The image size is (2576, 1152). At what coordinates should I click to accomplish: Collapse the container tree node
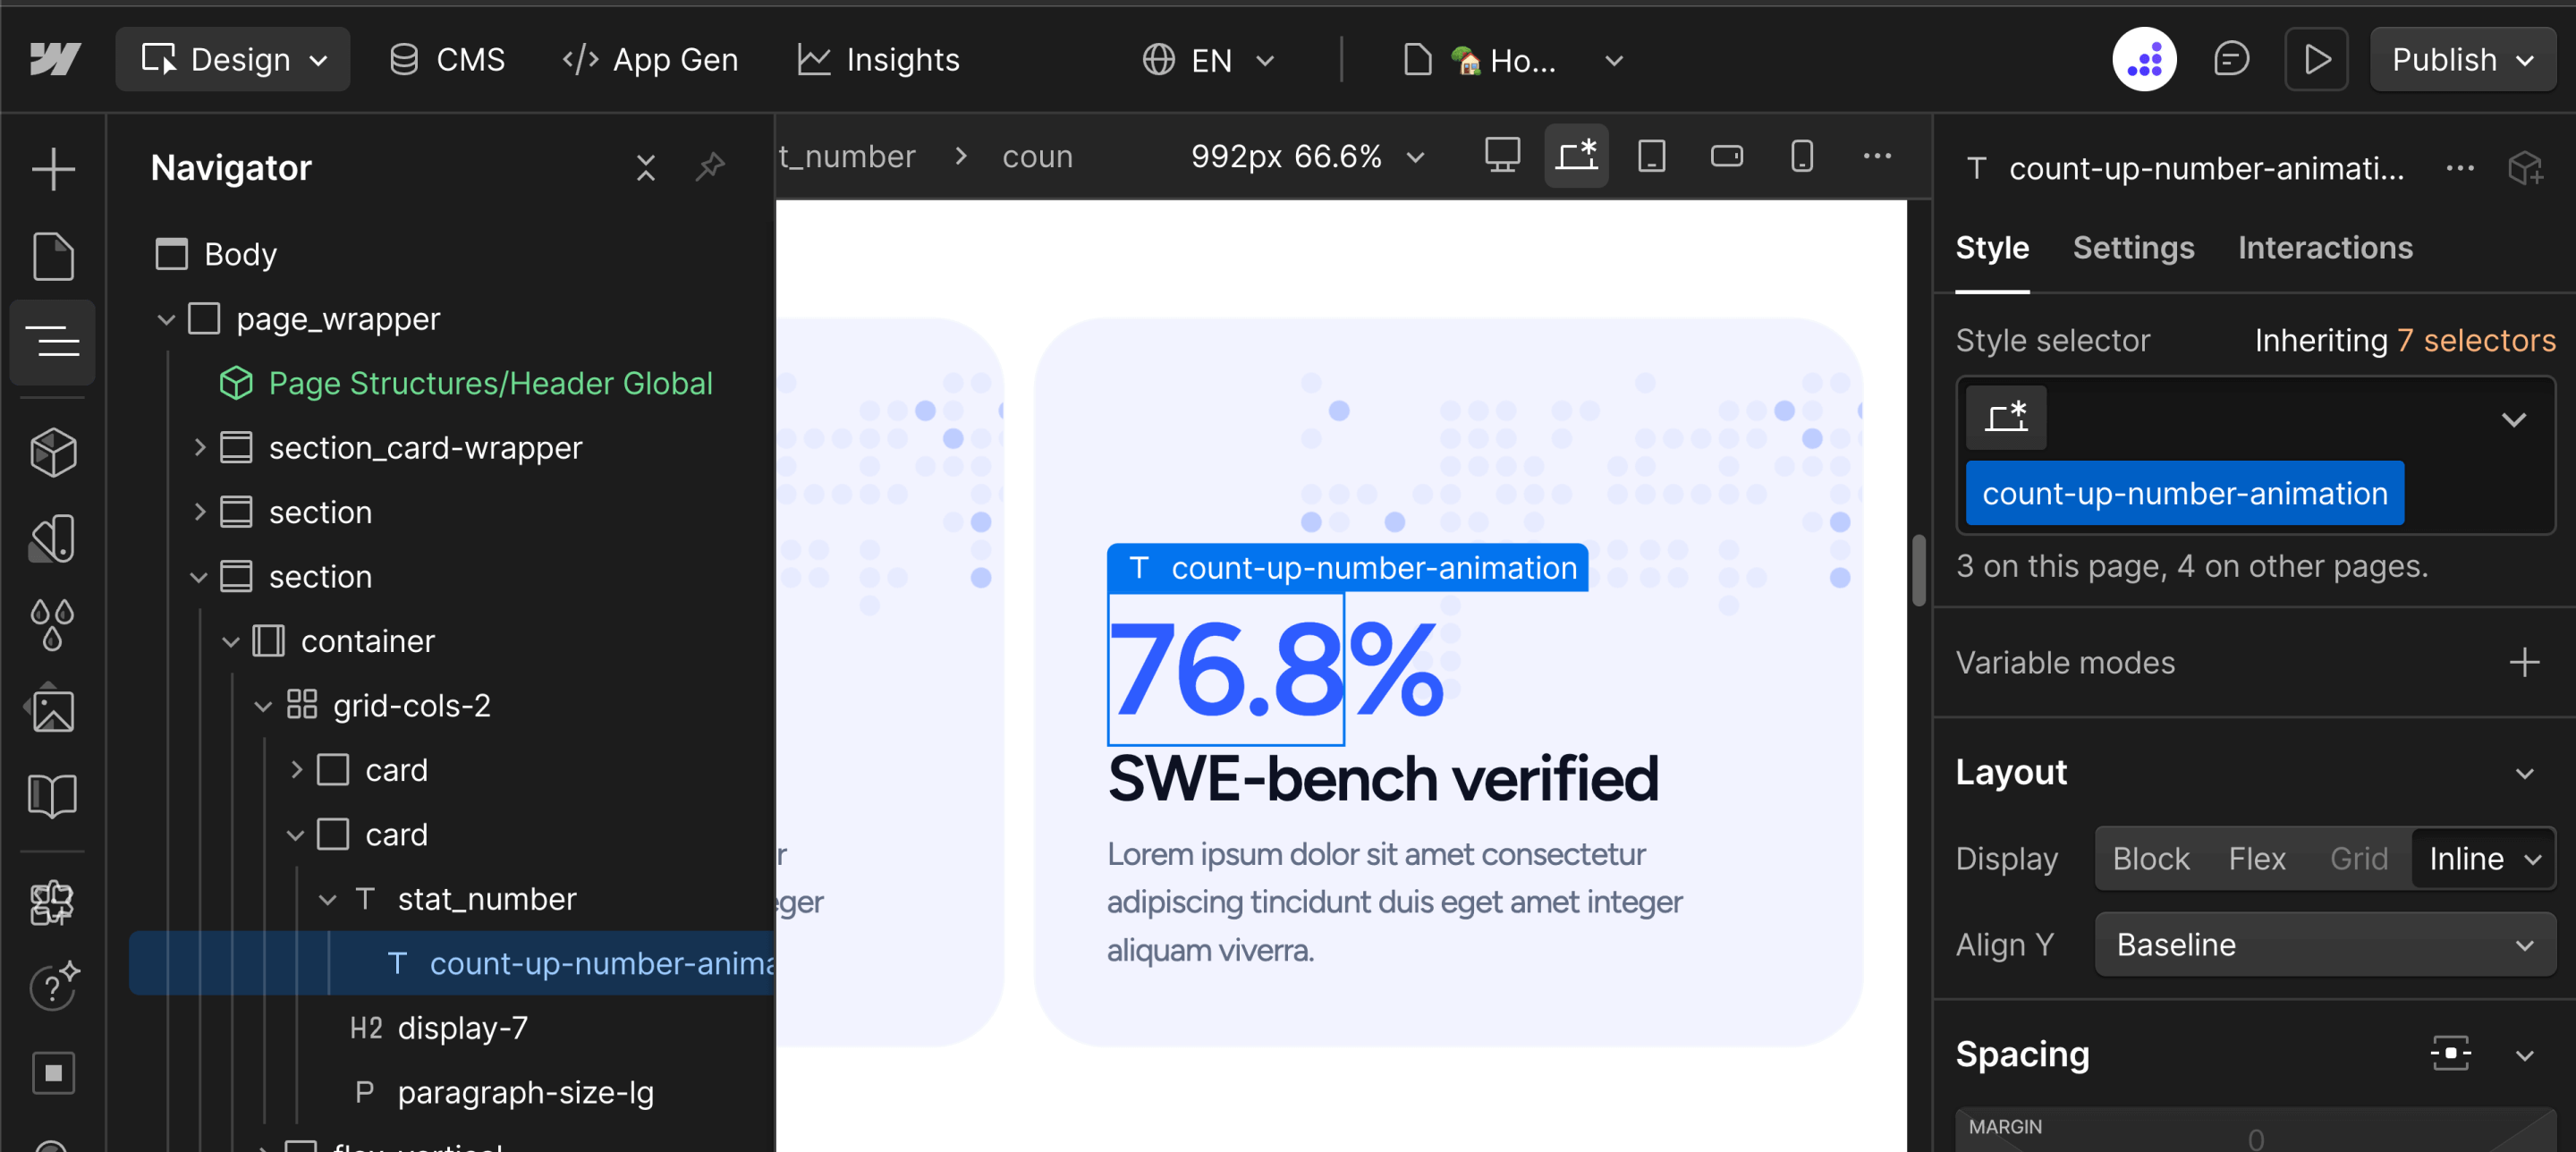coord(230,641)
